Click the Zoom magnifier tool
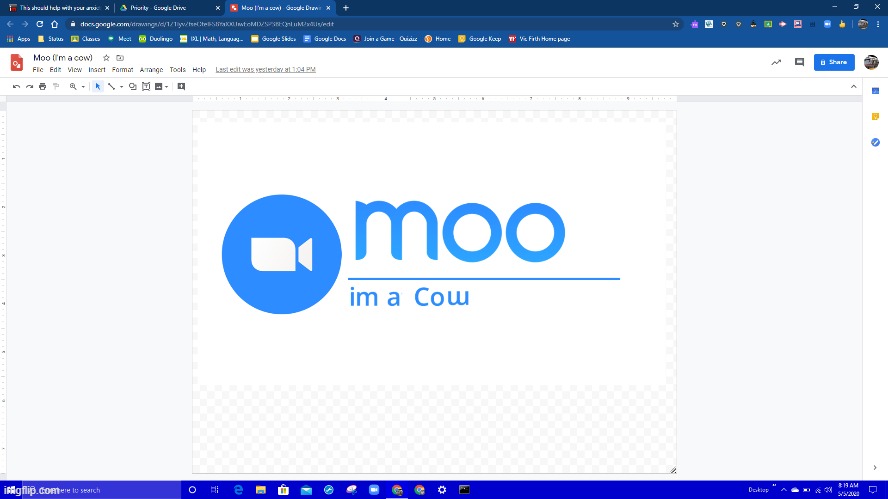 (73, 87)
